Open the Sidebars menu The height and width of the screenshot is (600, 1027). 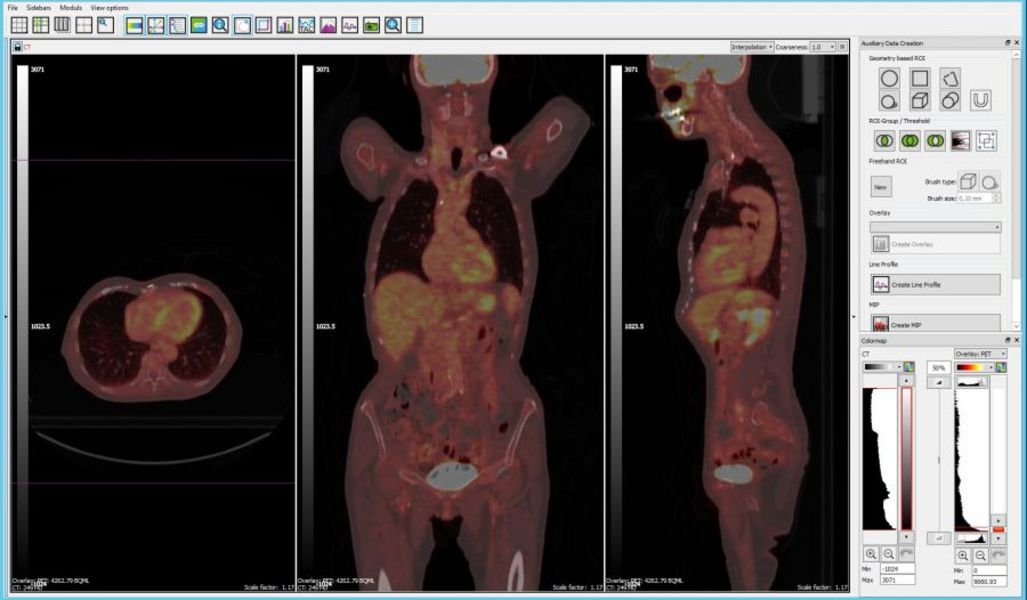pos(39,8)
